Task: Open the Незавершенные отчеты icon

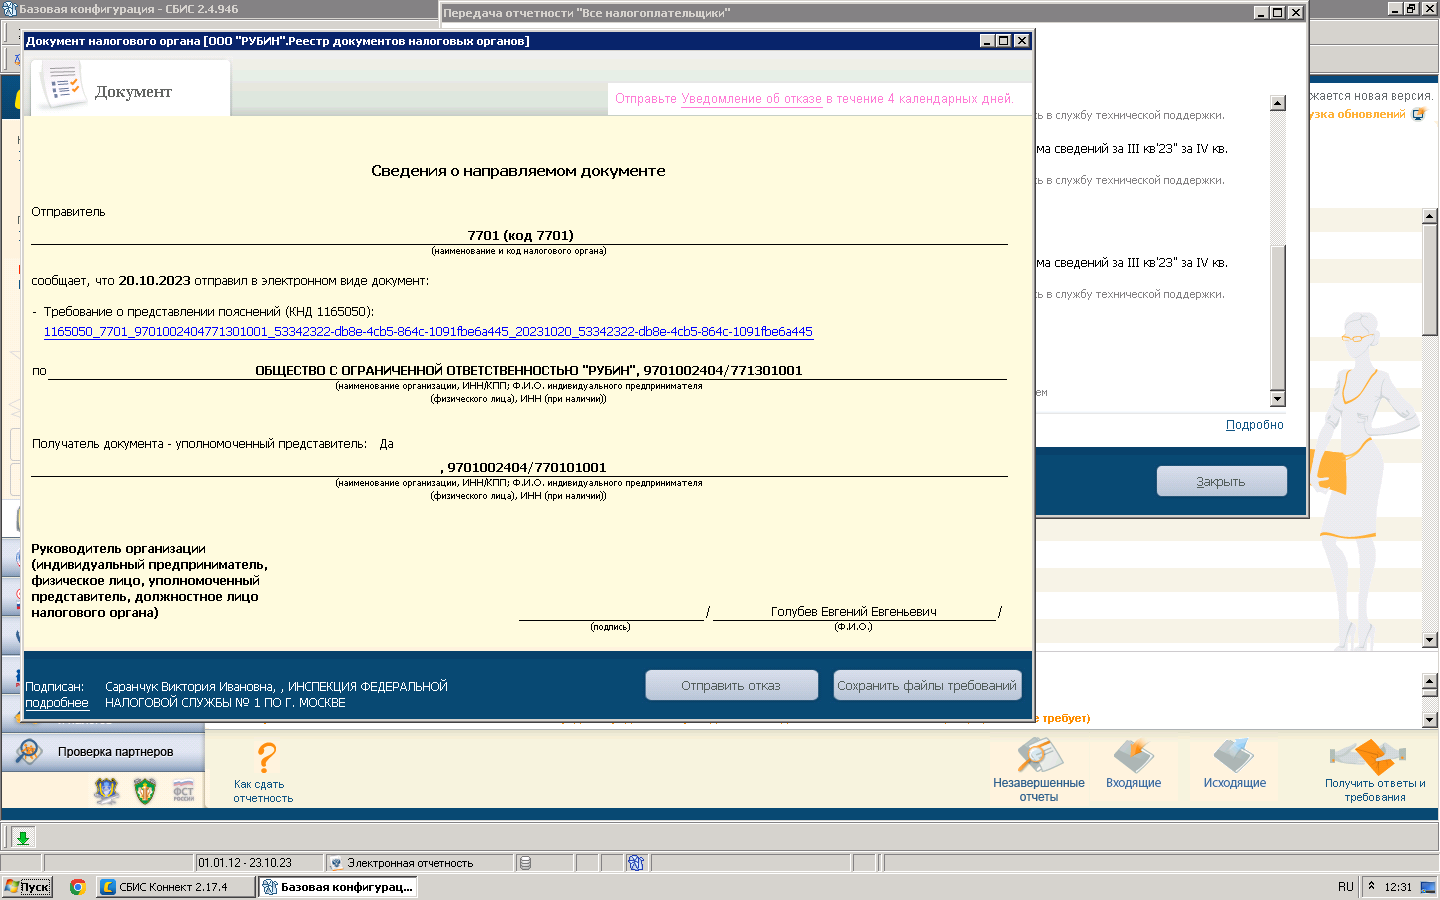Action: (x=1039, y=755)
